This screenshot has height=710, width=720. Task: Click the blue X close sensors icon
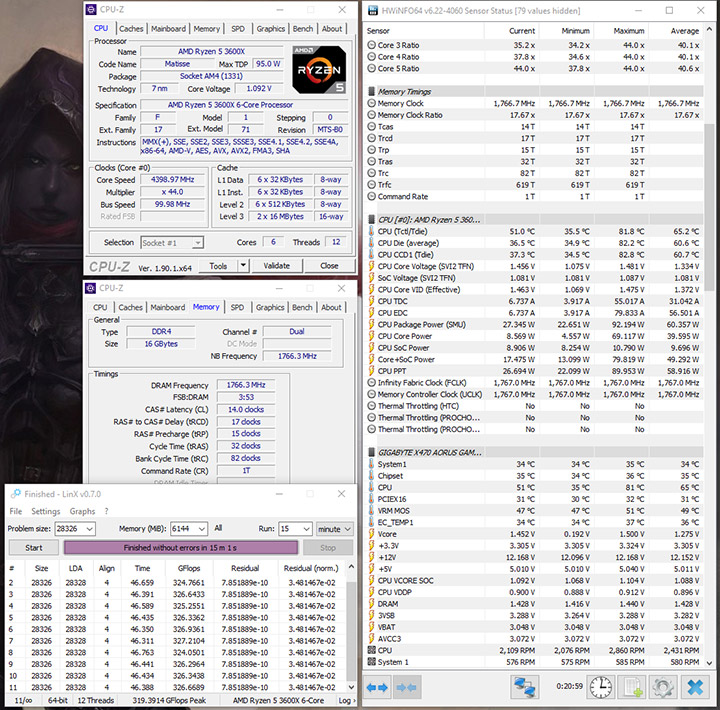693,688
